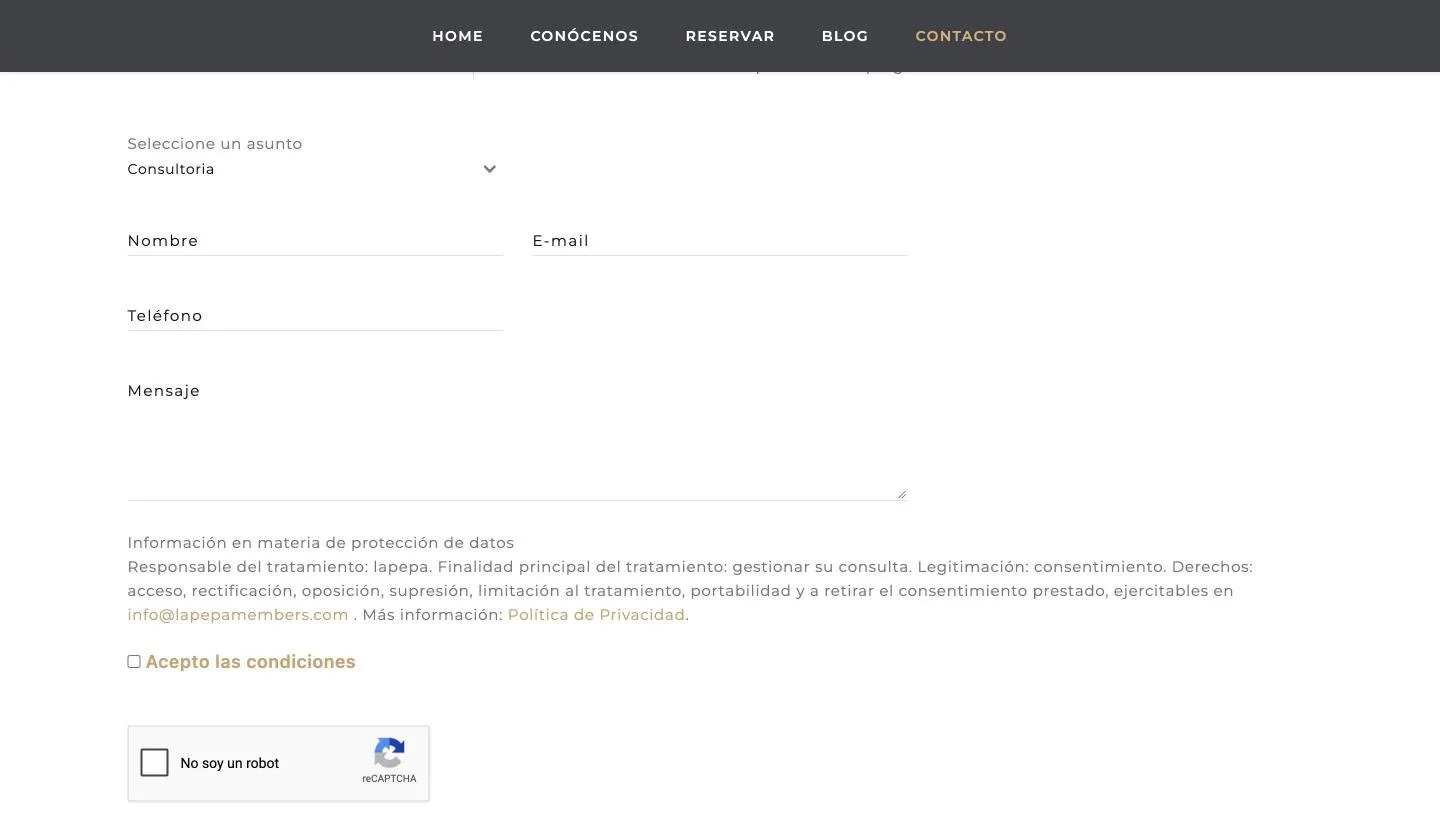Click the 'Acepto las condiciones' label
Viewport: 1440px width, 813px height.
[250, 662]
